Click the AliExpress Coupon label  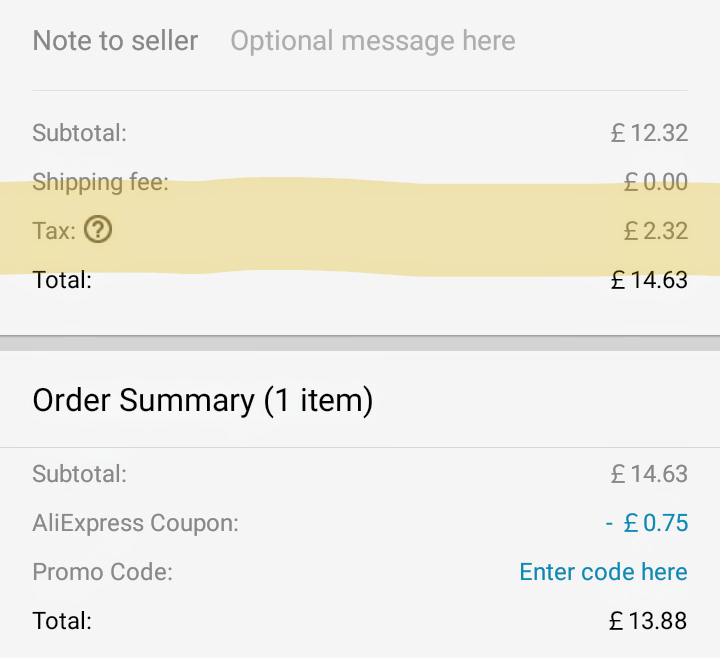[135, 523]
